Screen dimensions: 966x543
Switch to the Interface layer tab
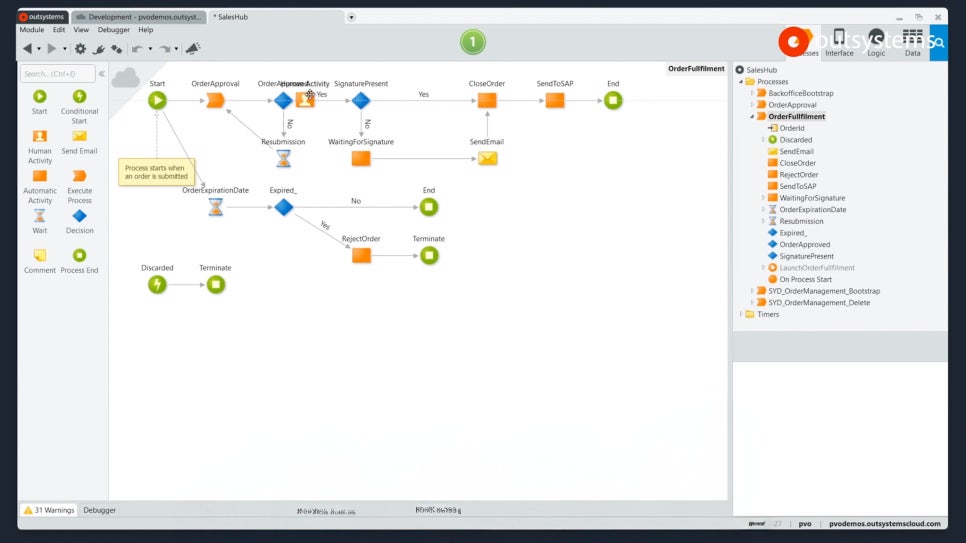point(839,43)
